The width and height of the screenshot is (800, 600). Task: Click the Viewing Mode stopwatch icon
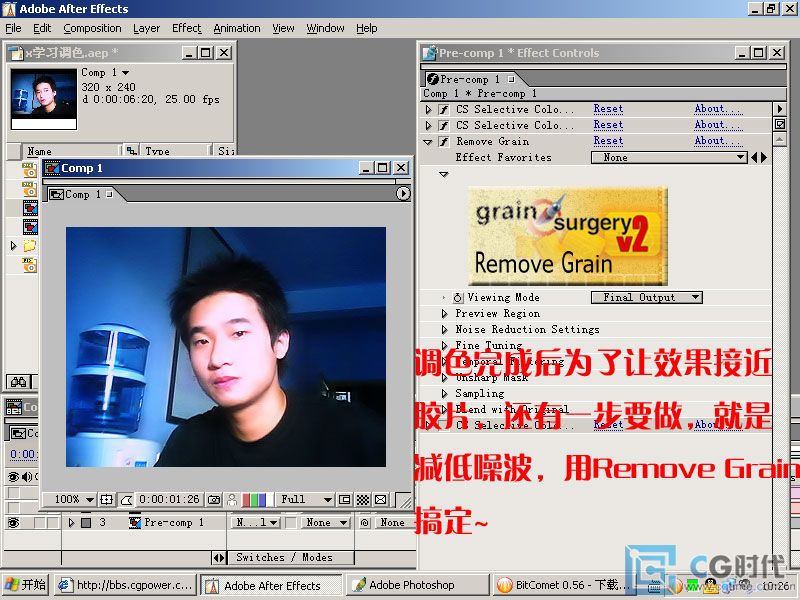458,297
